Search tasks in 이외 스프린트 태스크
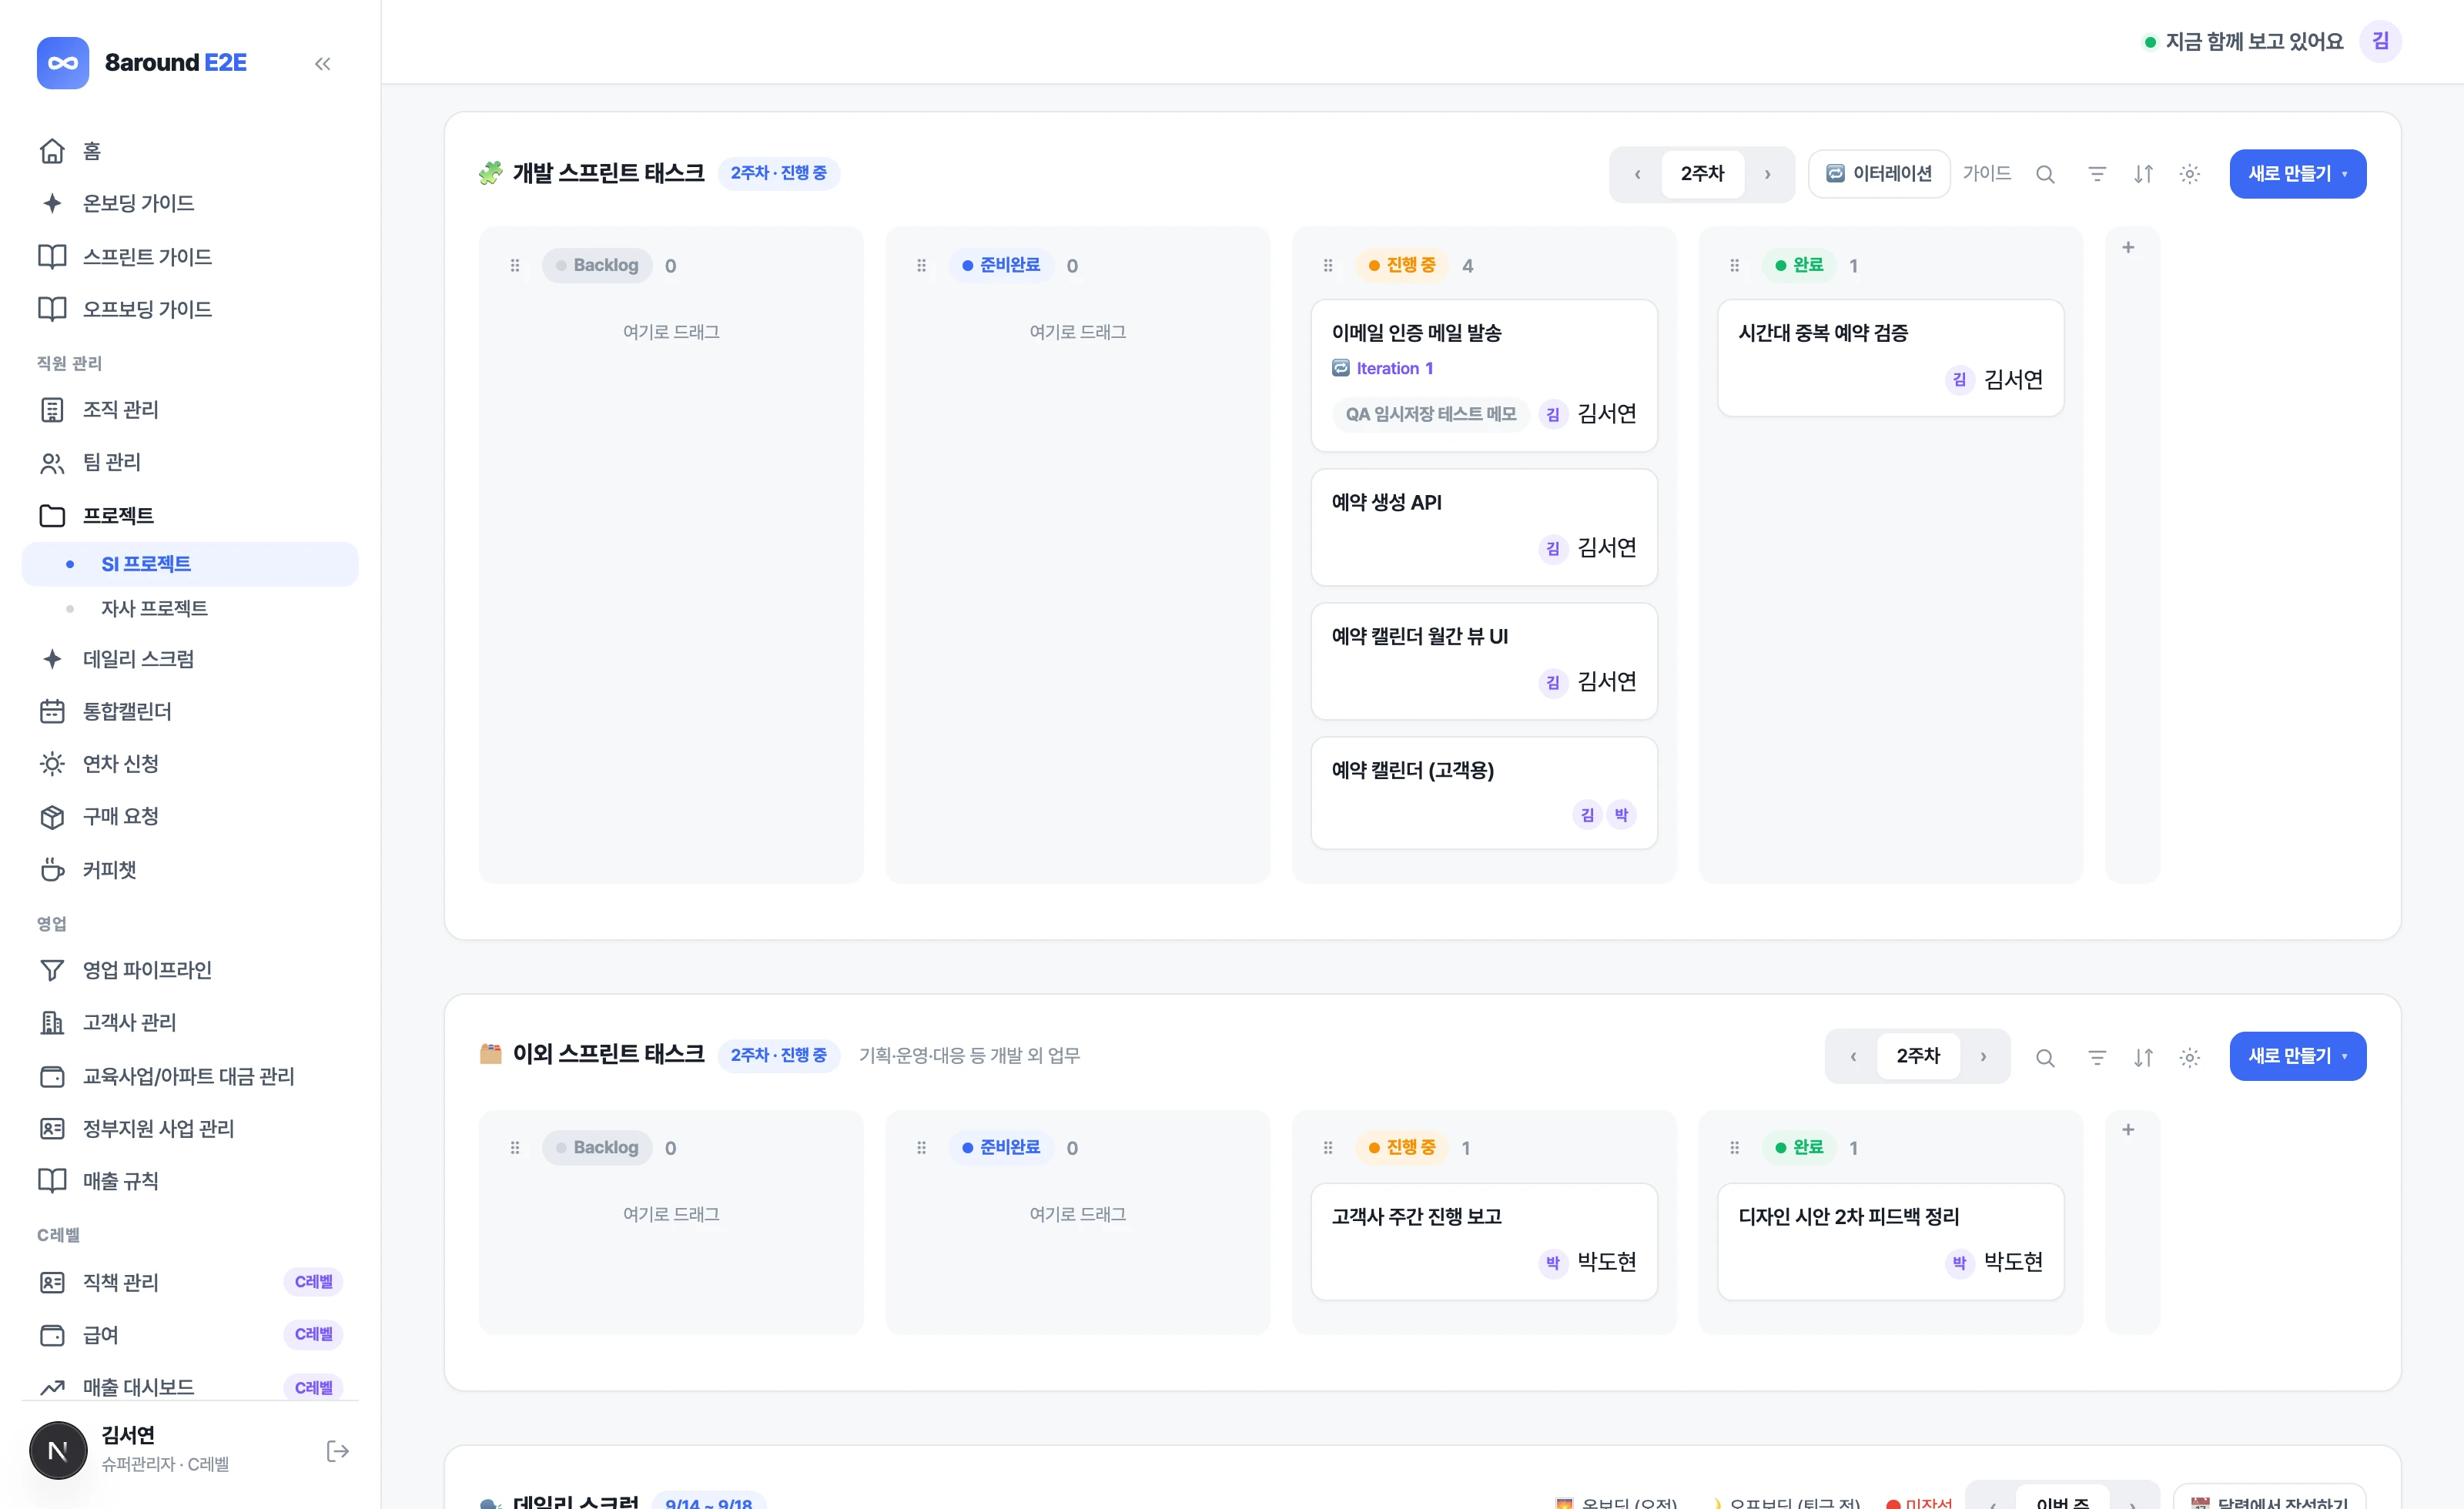Image resolution: width=2464 pixels, height=1509 pixels. pyautogui.click(x=2045, y=1058)
